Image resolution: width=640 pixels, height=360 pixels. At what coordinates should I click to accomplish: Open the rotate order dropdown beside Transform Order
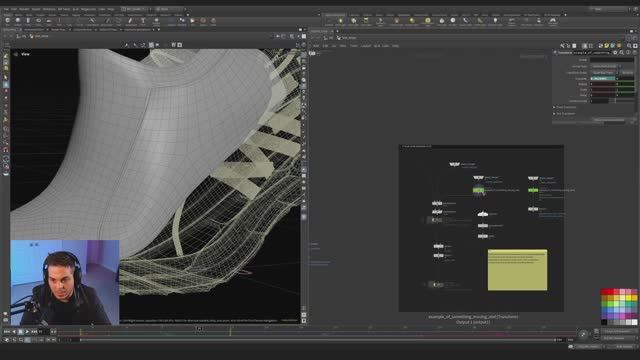pyautogui.click(x=628, y=73)
